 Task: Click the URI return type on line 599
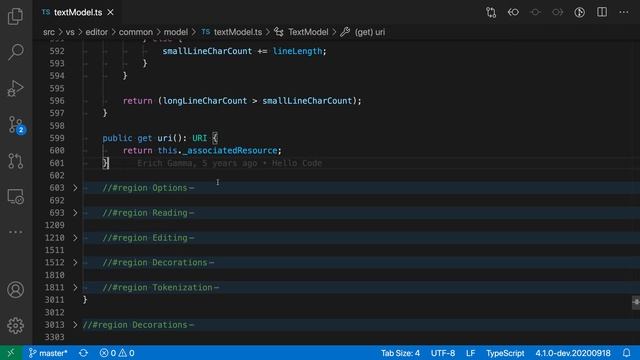(x=200, y=138)
